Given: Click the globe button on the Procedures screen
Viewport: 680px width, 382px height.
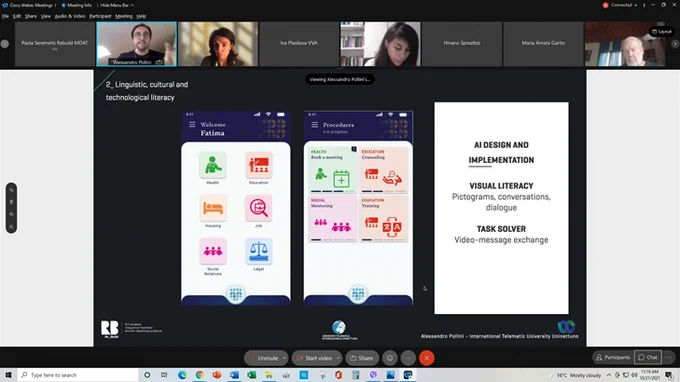Looking at the screenshot, I should pos(358,294).
